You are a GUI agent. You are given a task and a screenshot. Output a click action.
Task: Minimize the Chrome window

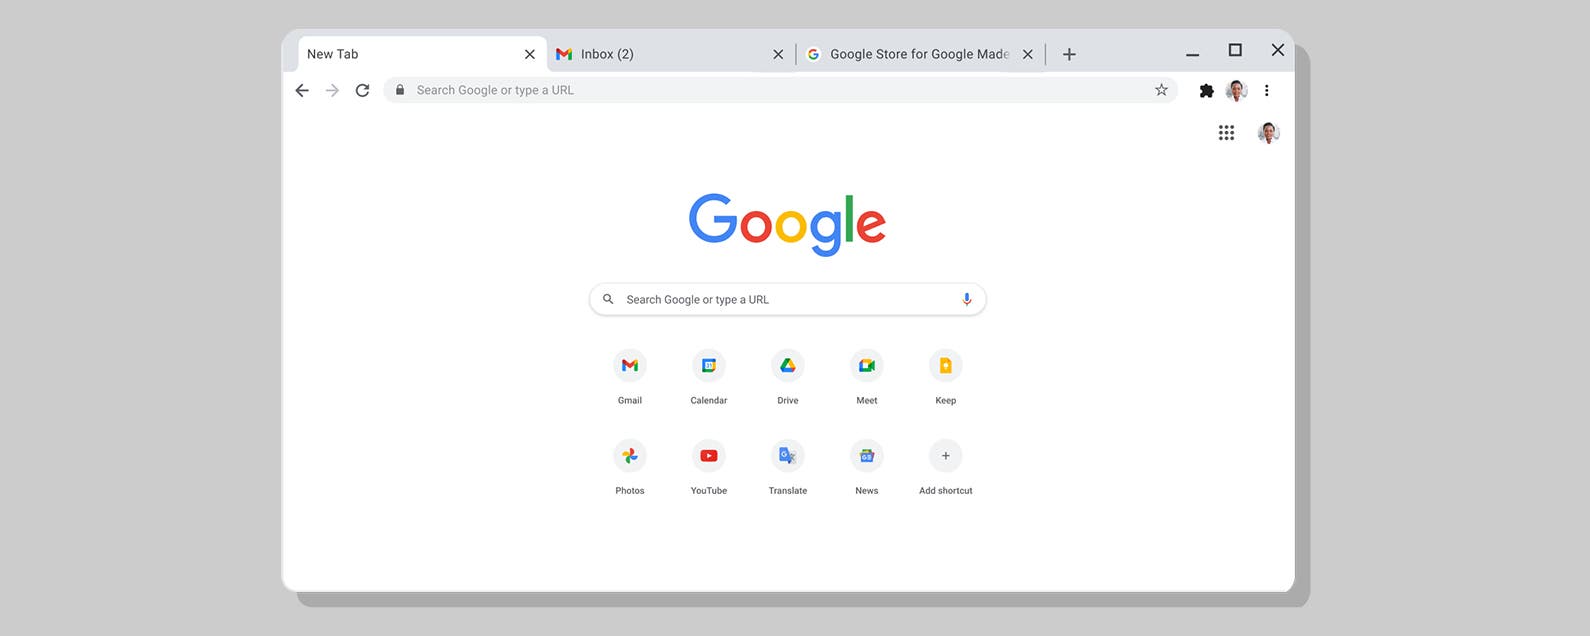[x=1192, y=54]
